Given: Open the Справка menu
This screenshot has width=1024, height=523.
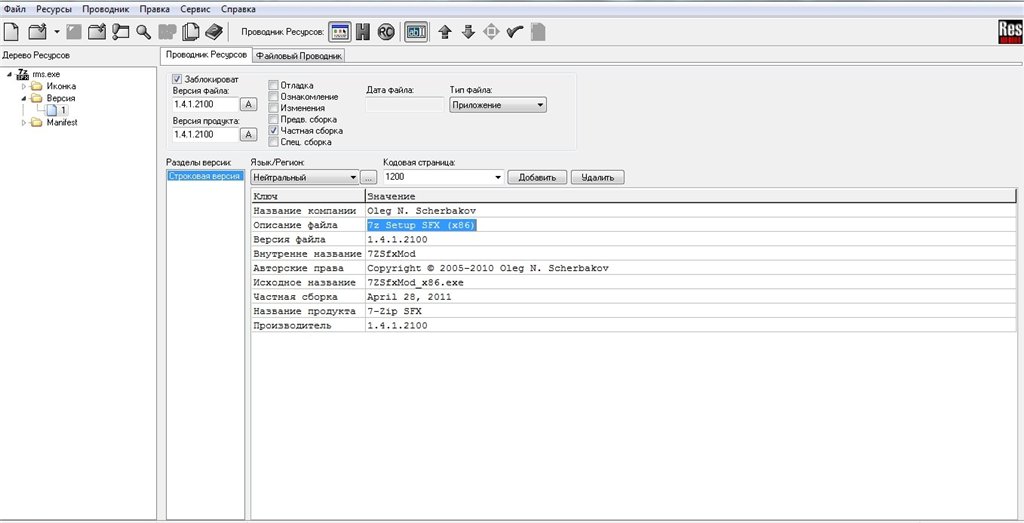Looking at the screenshot, I should (x=238, y=9).
